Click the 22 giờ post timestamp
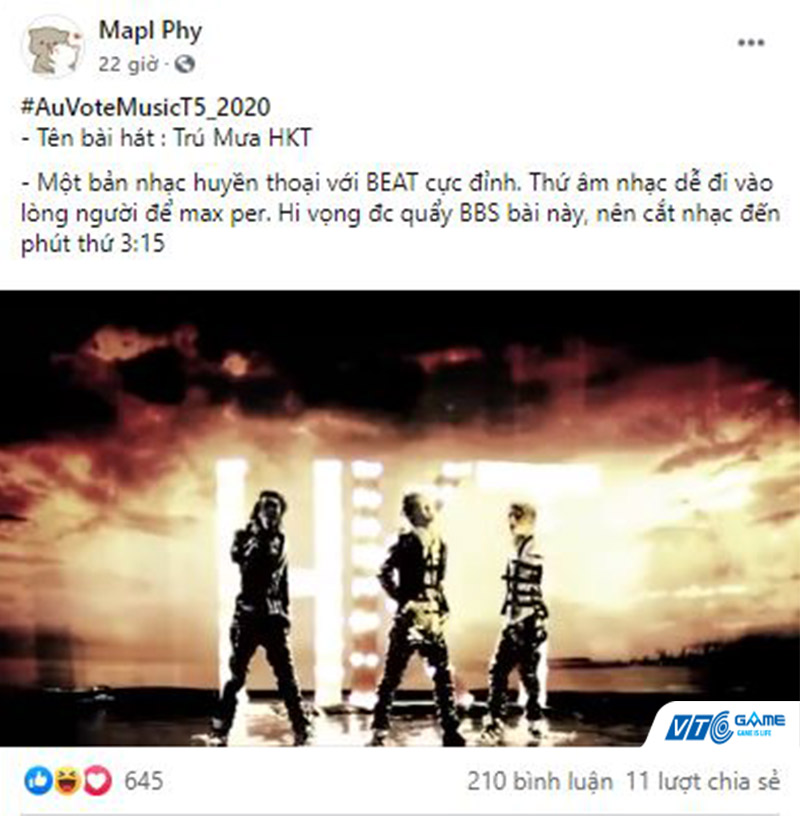The height and width of the screenshot is (816, 800). (x=128, y=64)
